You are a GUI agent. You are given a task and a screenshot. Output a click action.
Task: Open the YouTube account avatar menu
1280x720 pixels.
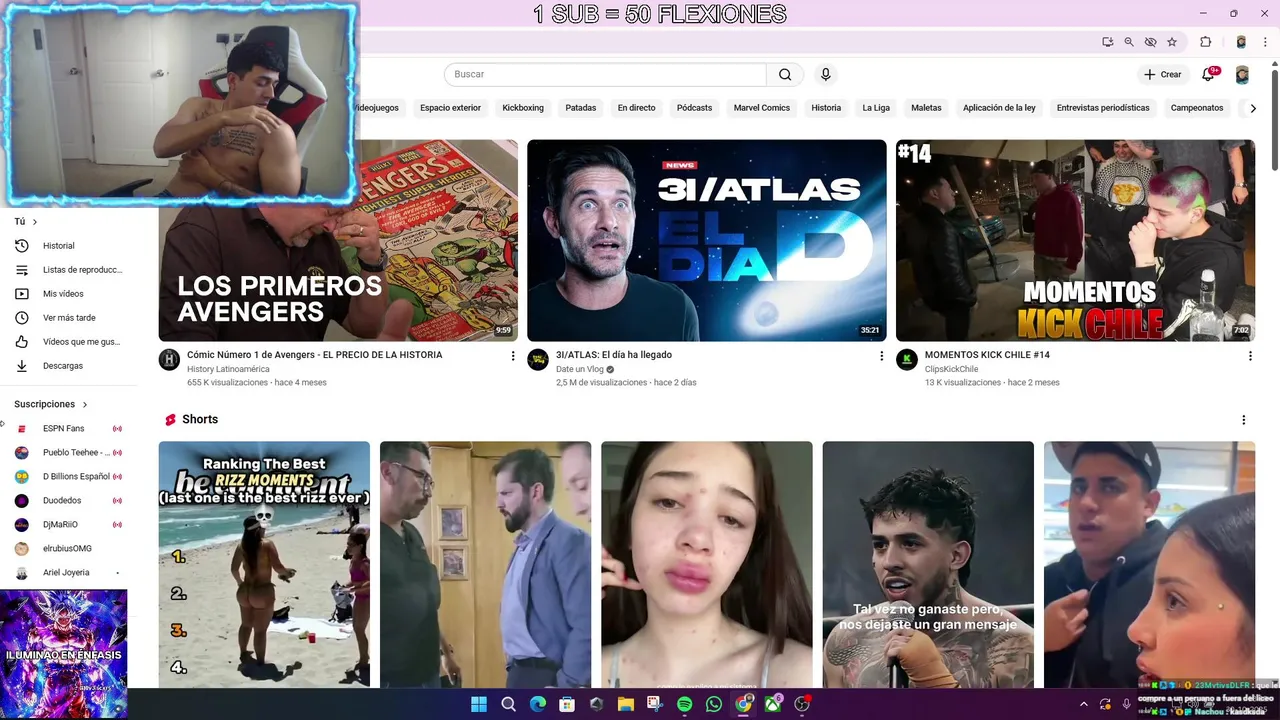coord(1242,75)
